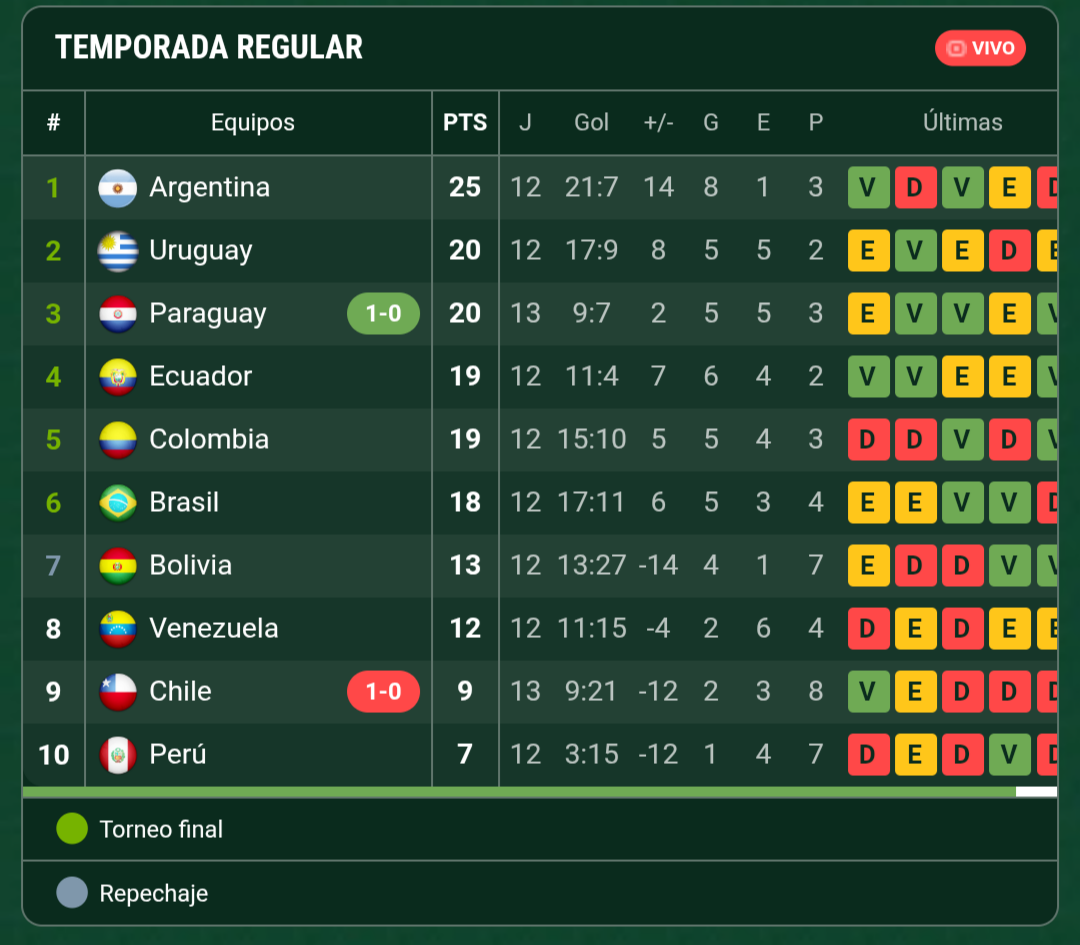Click the Perú flag icon
This screenshot has height=945, width=1080.
[x=118, y=755]
